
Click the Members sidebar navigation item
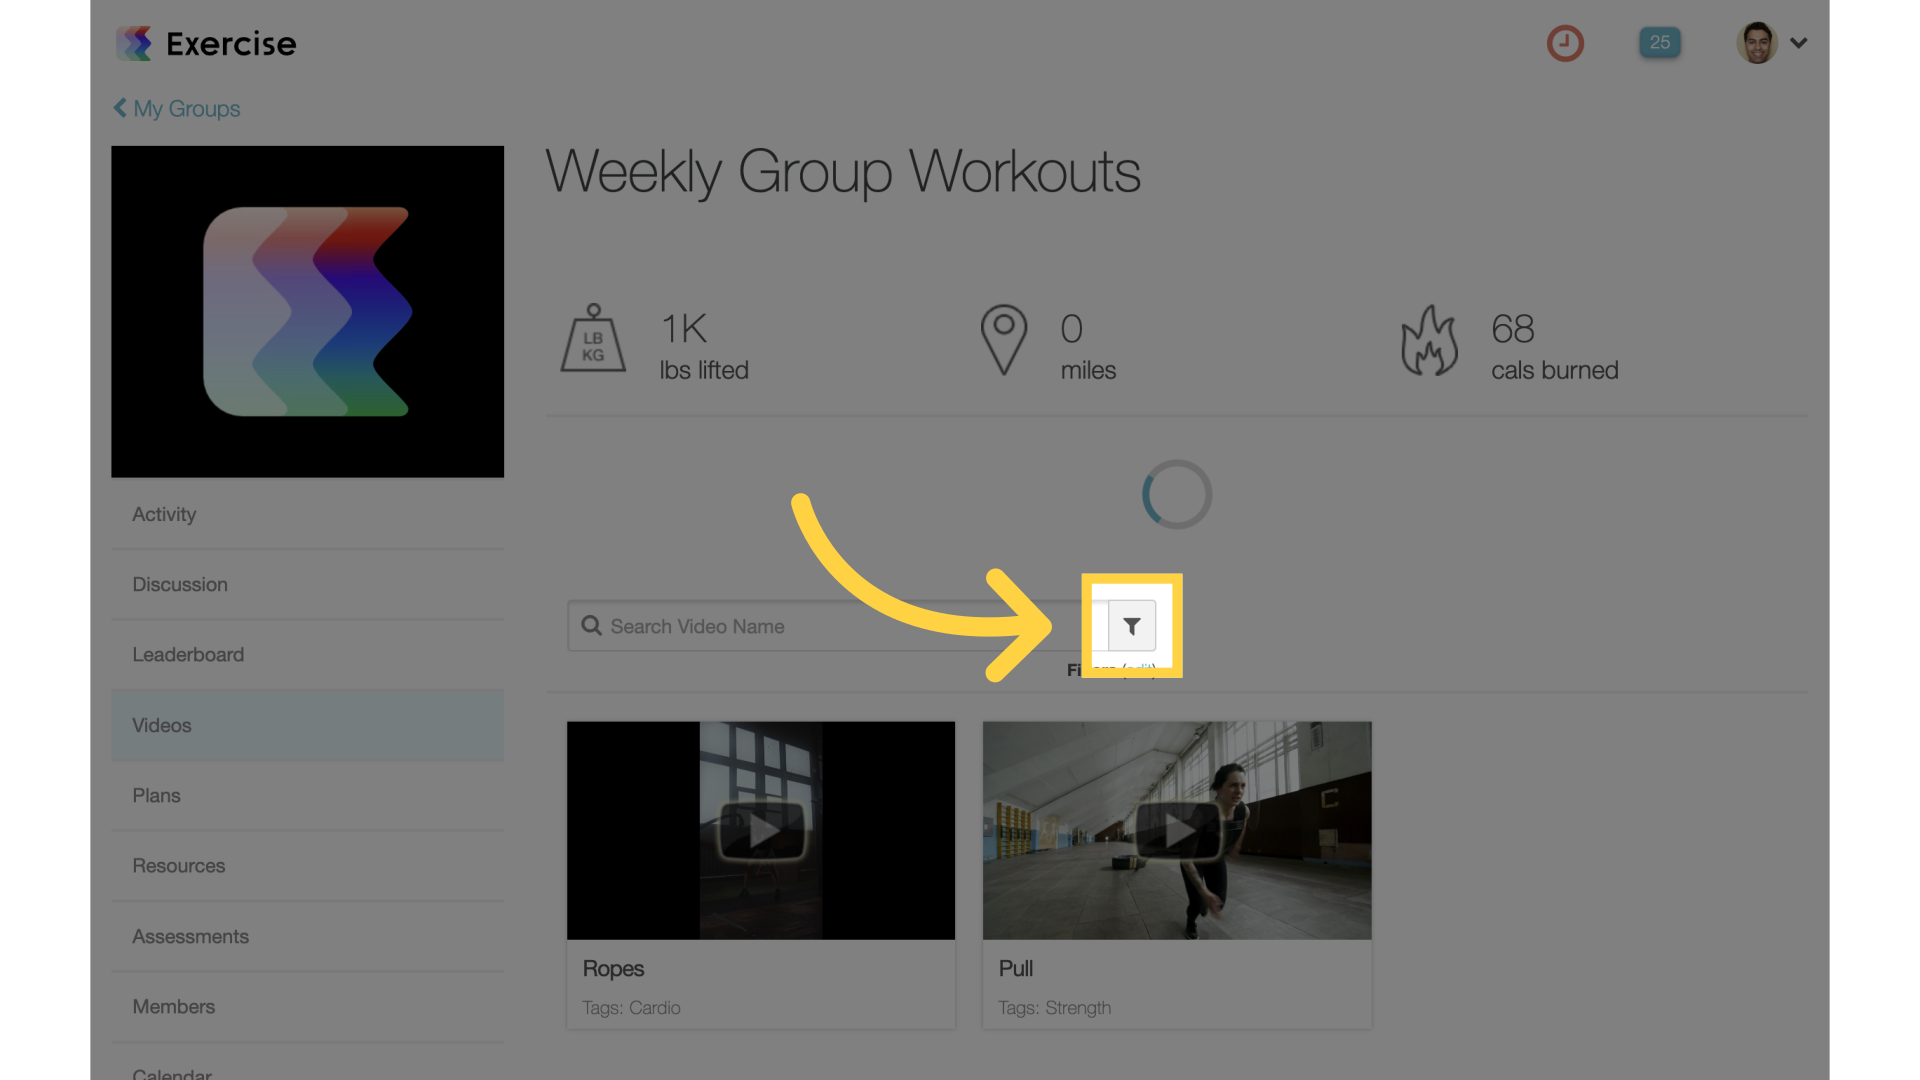click(173, 1005)
